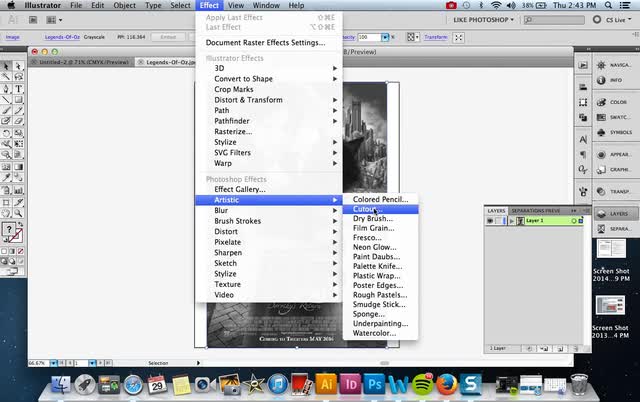Expand the Distort & Transform submenu
Viewport: 640px width, 402px height.
click(269, 100)
